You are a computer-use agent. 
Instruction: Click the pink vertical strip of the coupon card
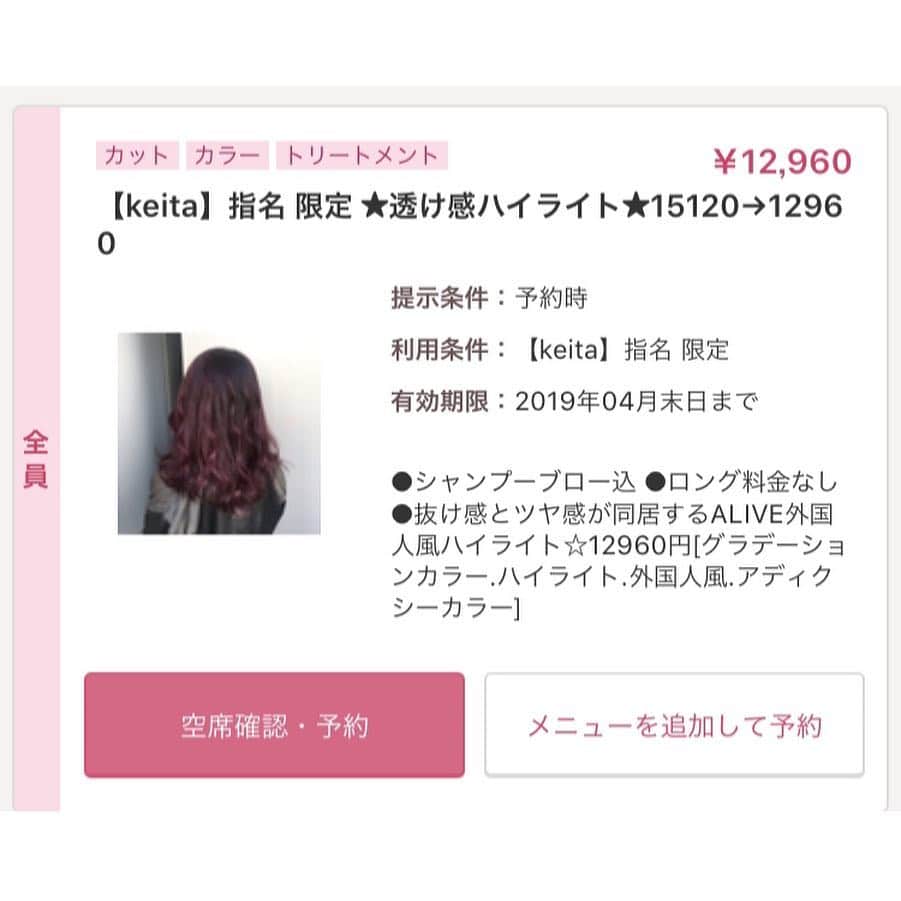coord(36,459)
